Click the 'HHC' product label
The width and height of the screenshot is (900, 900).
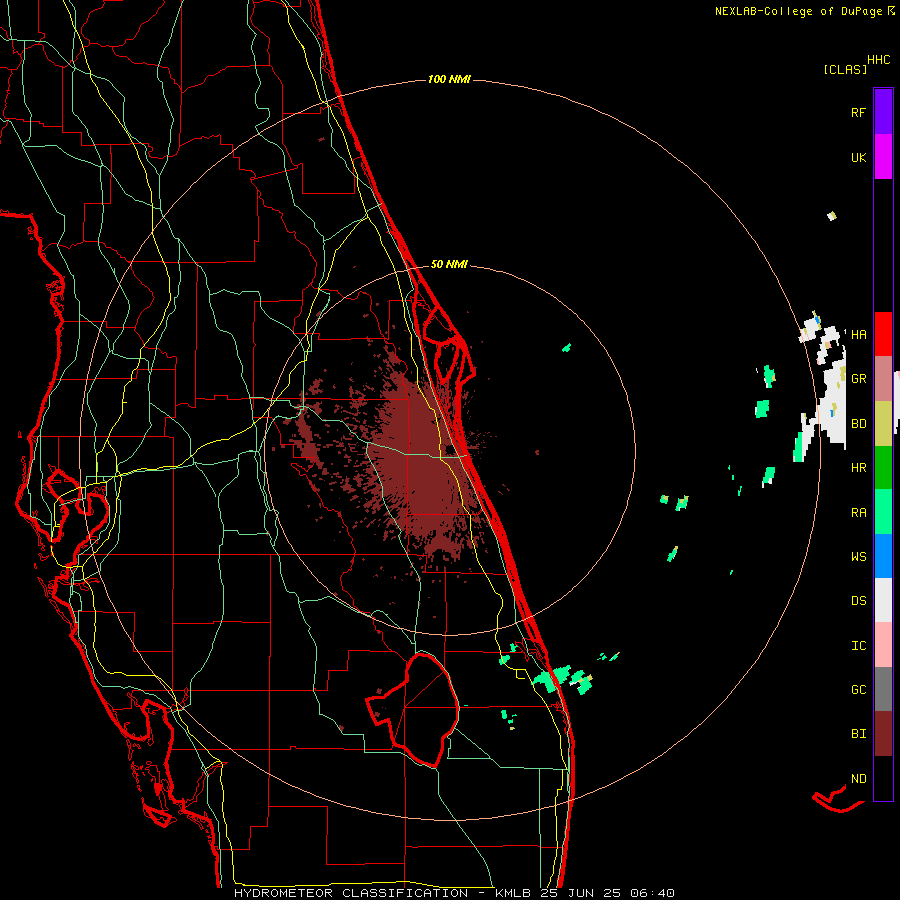(x=879, y=60)
